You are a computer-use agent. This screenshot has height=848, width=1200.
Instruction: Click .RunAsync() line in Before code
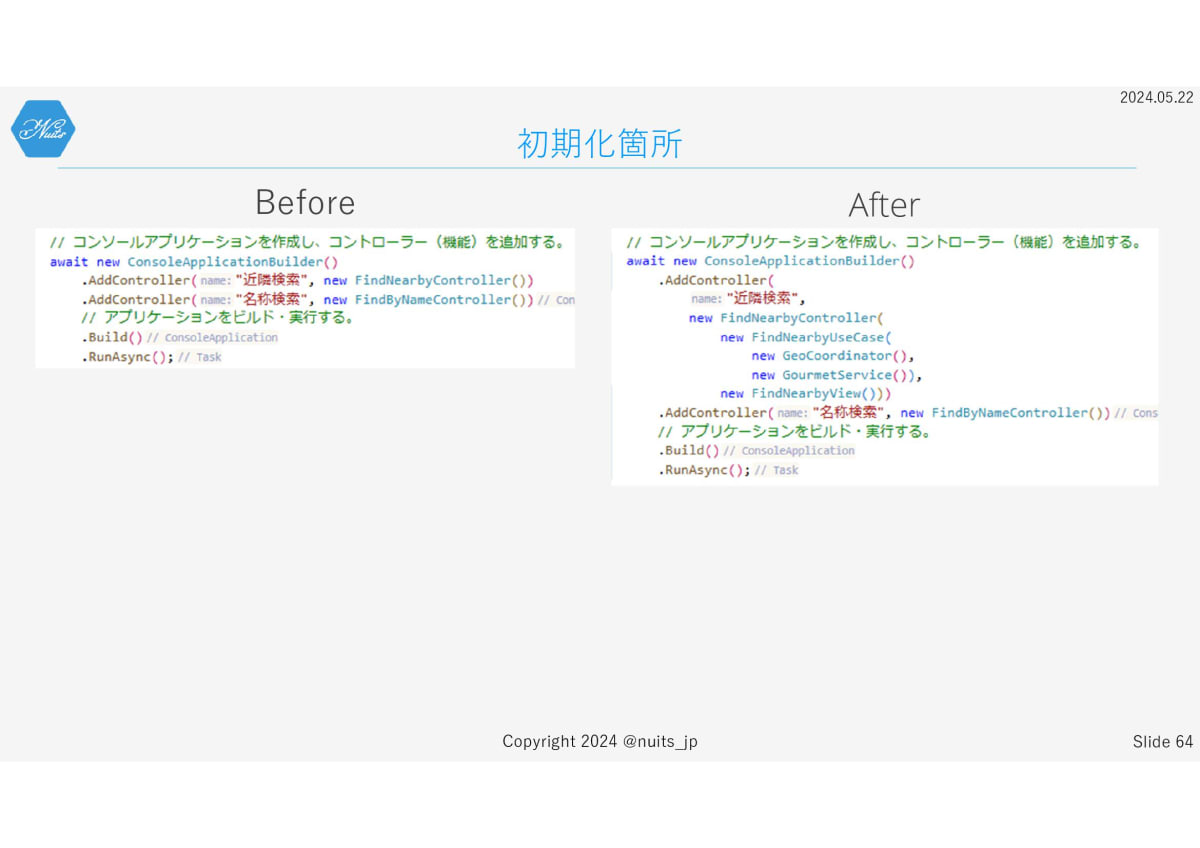[151, 356]
